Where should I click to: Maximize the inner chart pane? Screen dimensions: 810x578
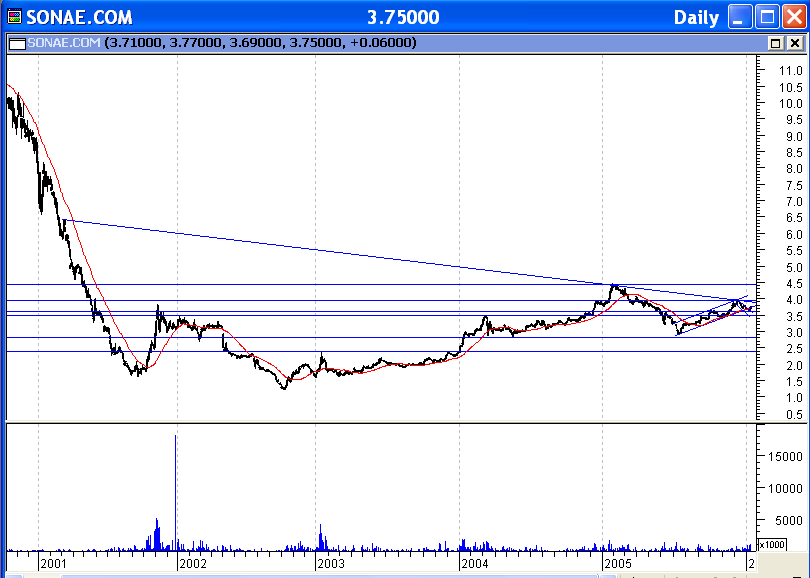click(775, 43)
